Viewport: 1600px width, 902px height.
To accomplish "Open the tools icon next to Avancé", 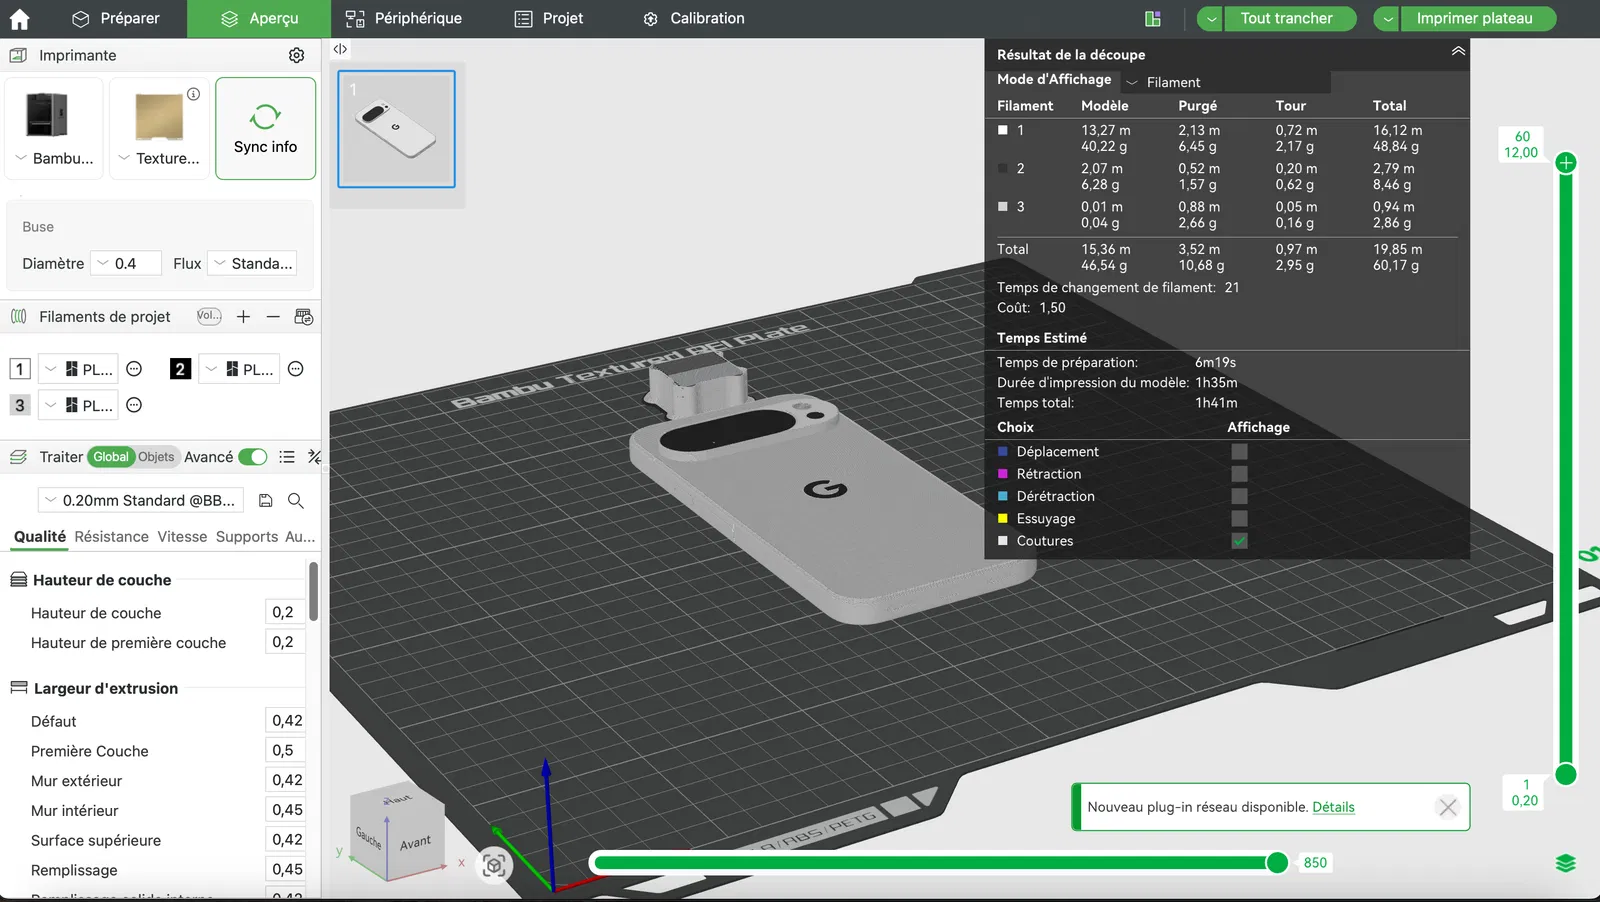I will pyautogui.click(x=314, y=457).
